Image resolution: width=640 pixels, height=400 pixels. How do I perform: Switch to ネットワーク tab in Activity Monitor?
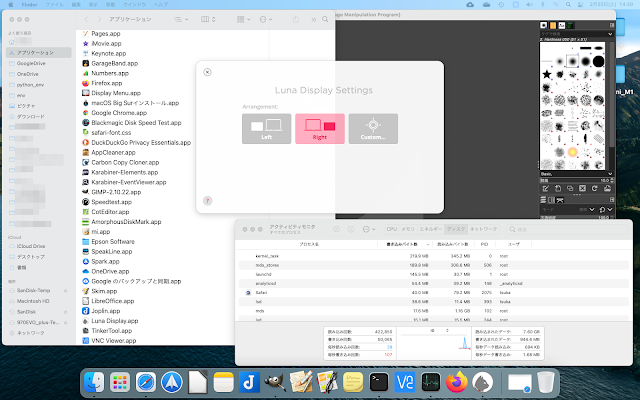coord(483,229)
